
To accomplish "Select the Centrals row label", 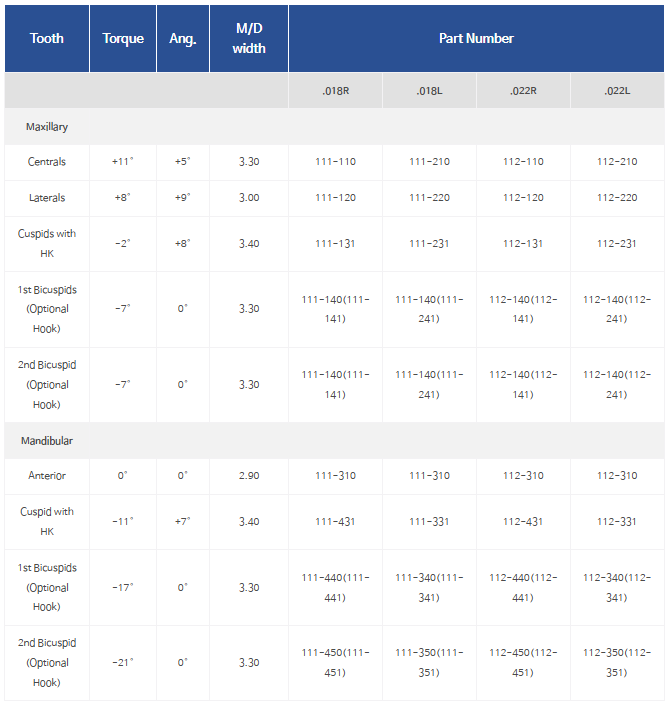I will [x=47, y=162].
